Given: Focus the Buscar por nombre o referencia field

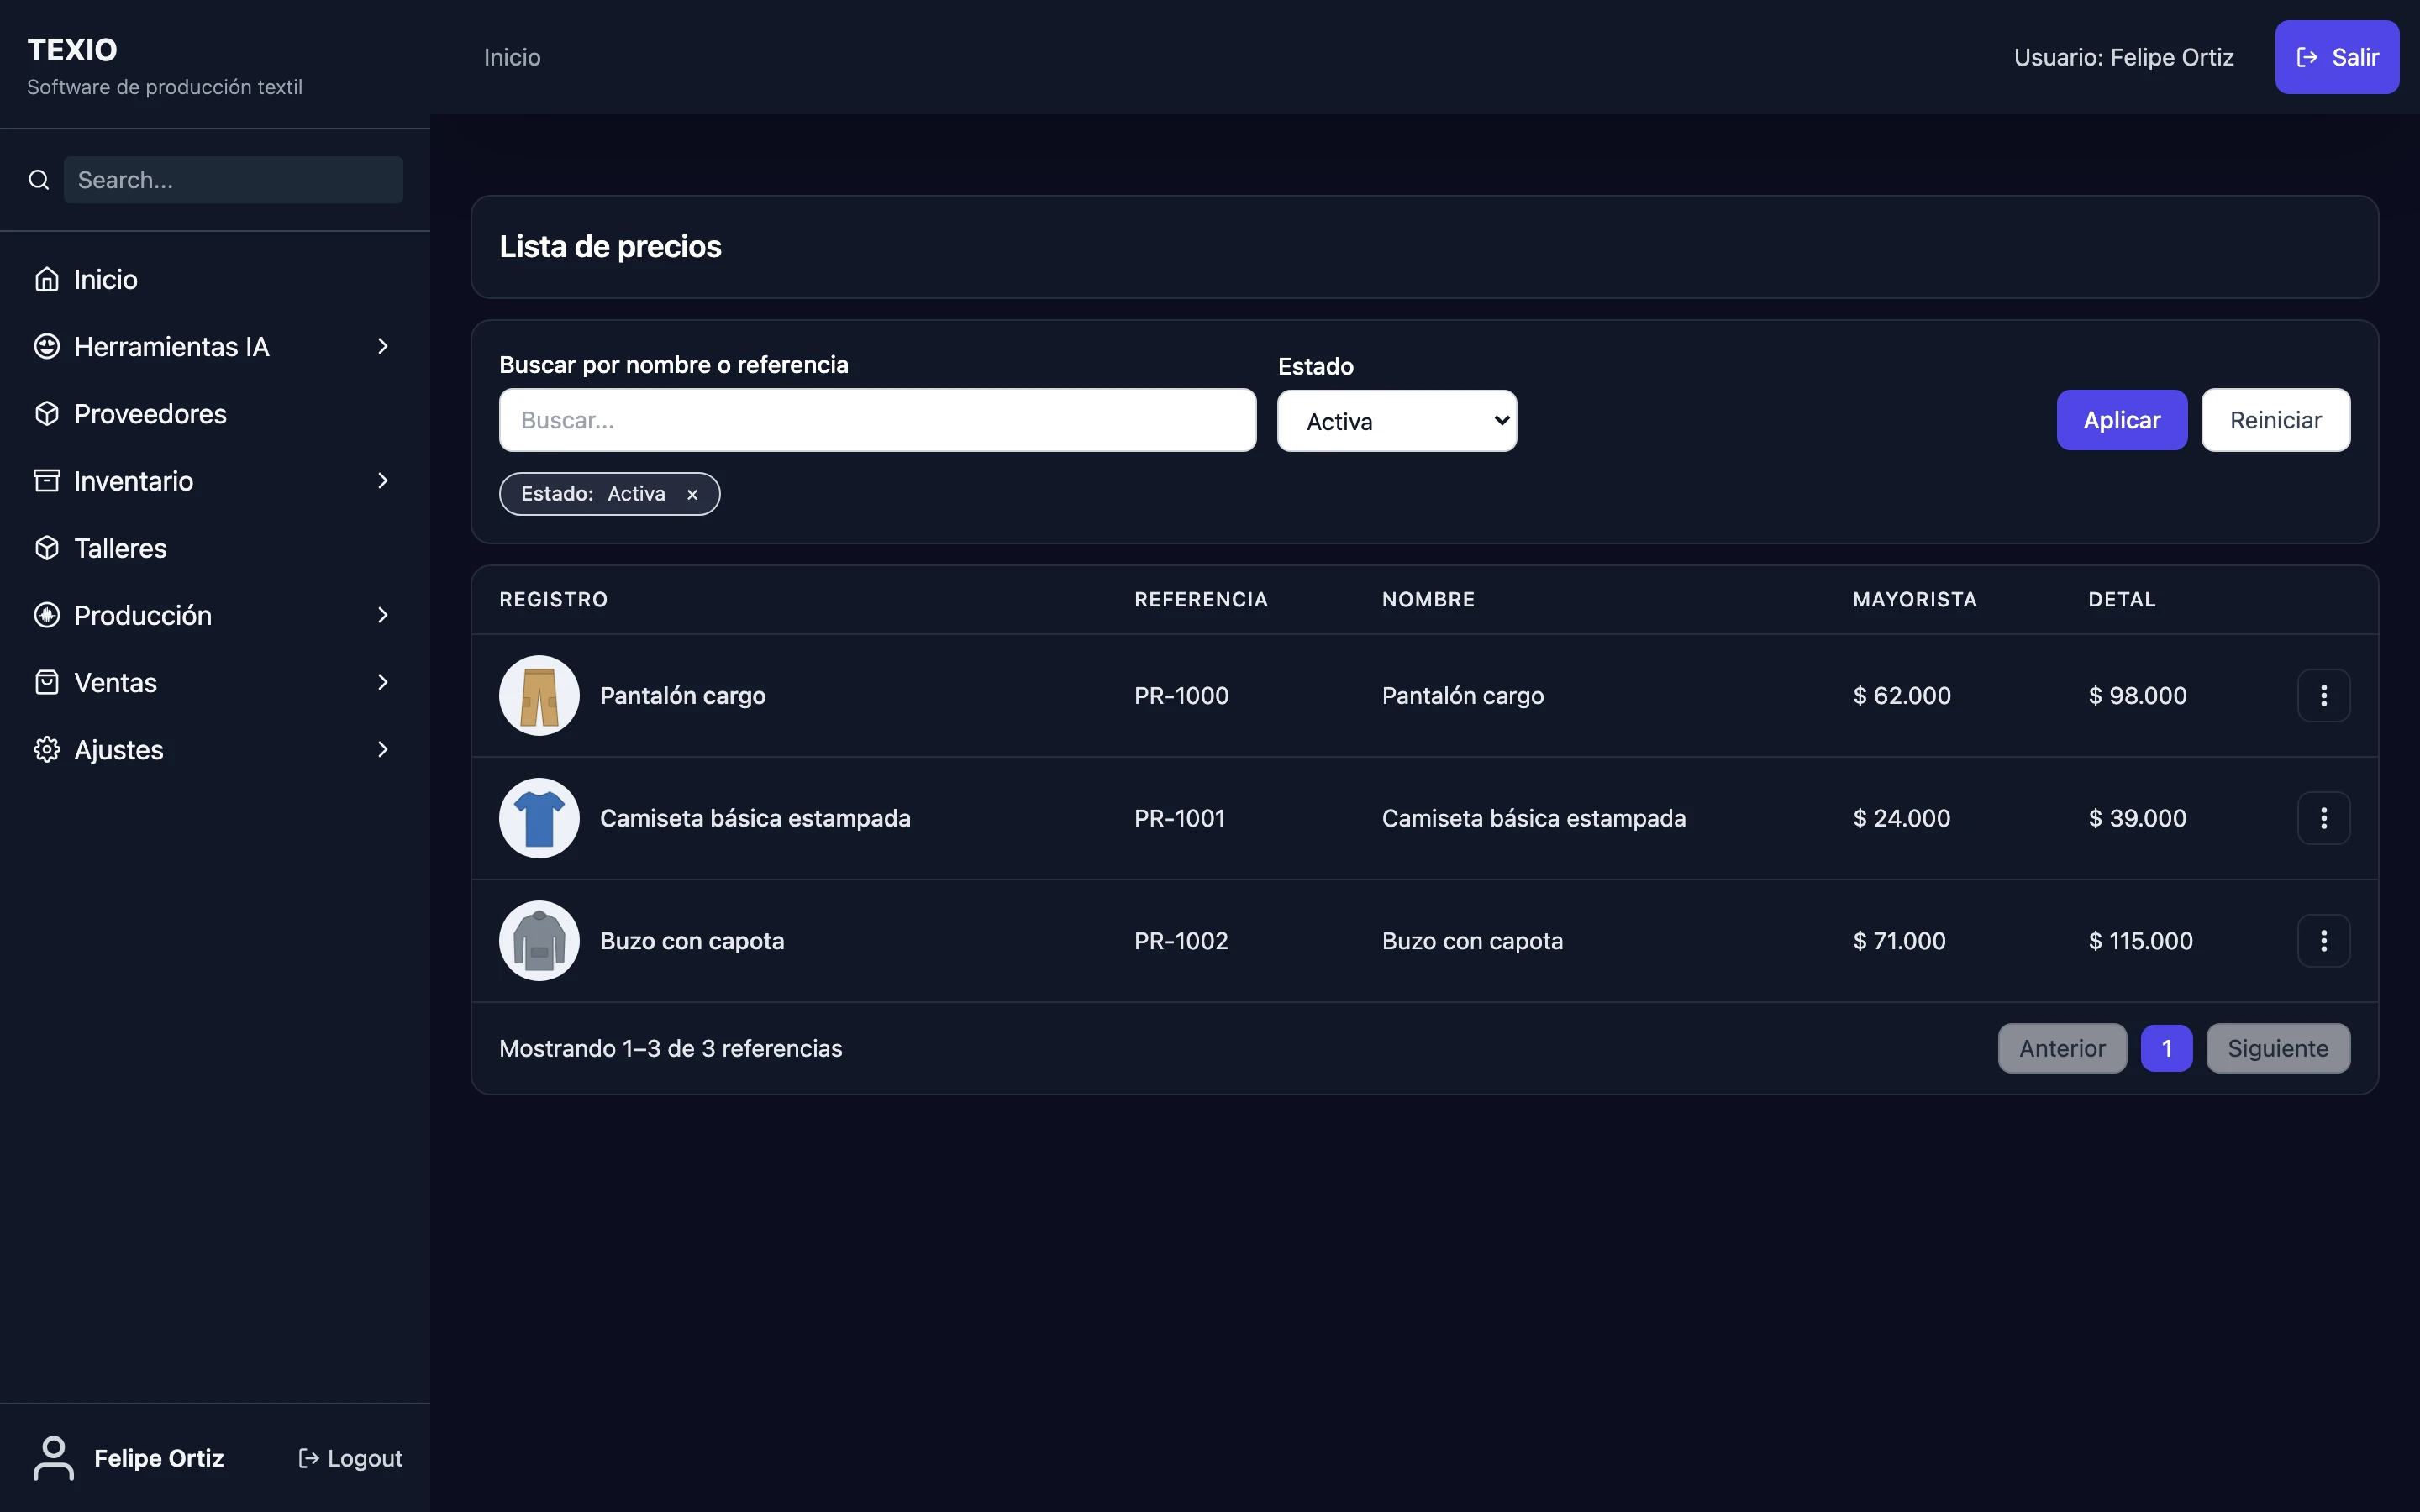Looking at the screenshot, I should pos(877,420).
